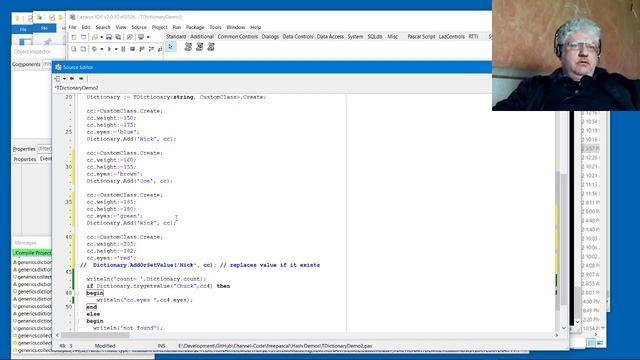Click the Save floppy disk icon

(x=109, y=37)
